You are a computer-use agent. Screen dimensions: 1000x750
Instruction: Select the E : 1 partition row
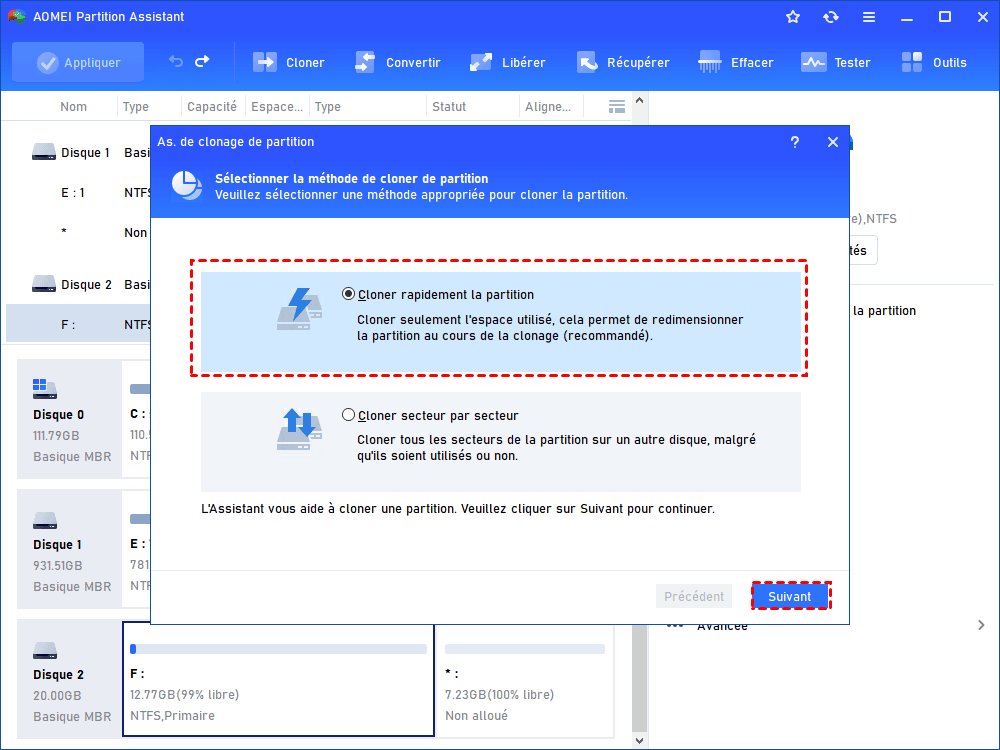pos(78,193)
